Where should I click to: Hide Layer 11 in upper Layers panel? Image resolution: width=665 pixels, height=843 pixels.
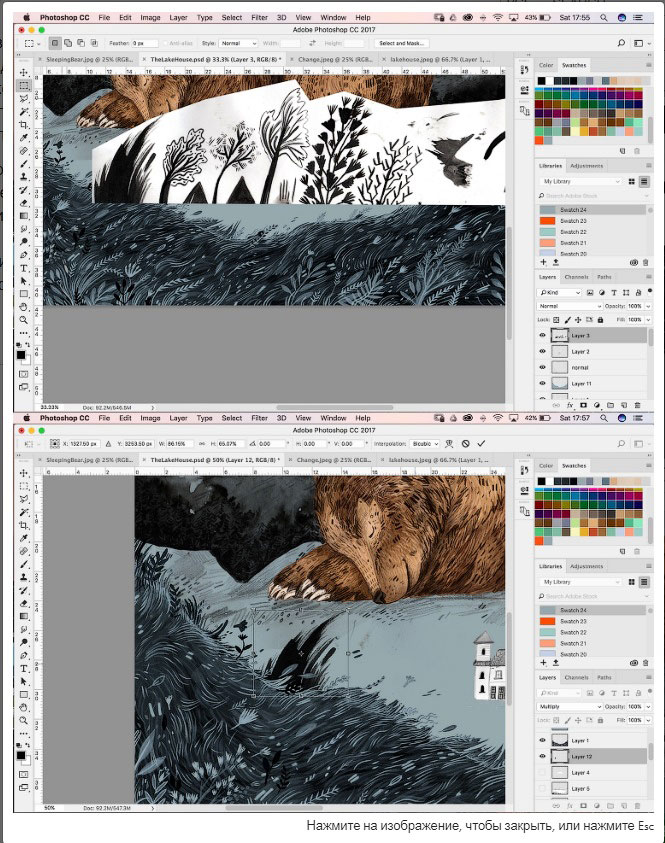(x=542, y=383)
